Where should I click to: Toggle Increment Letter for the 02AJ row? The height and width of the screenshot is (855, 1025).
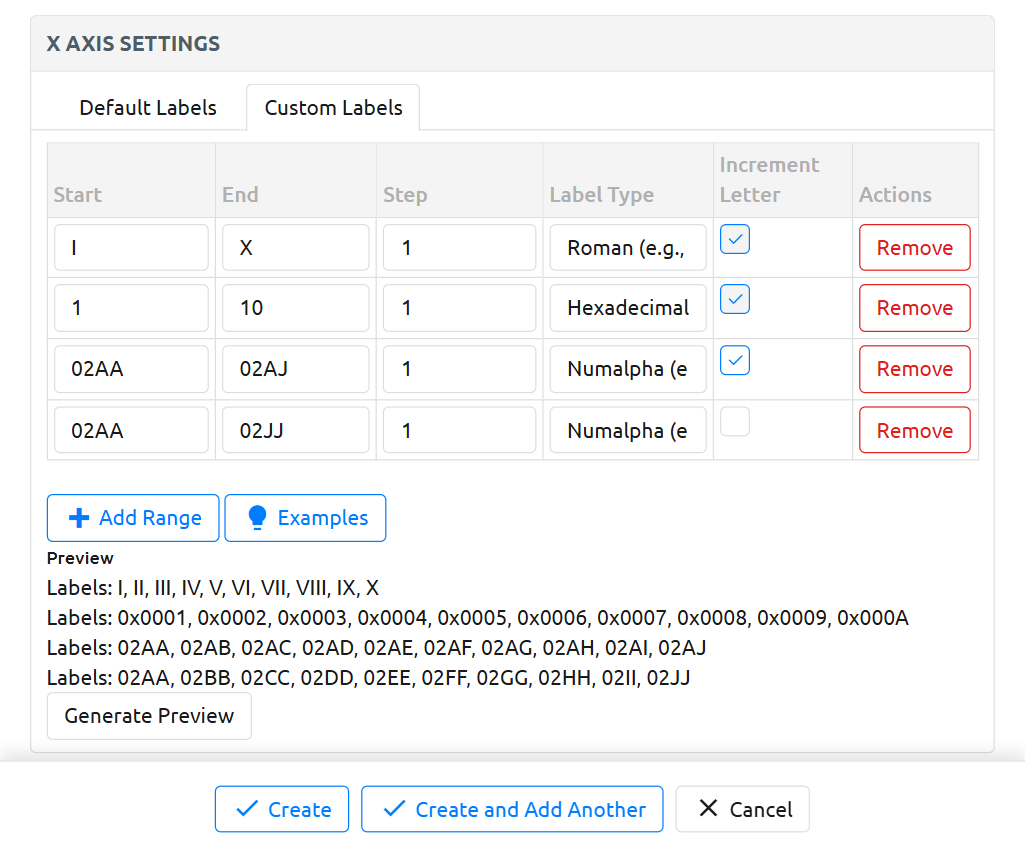(735, 360)
